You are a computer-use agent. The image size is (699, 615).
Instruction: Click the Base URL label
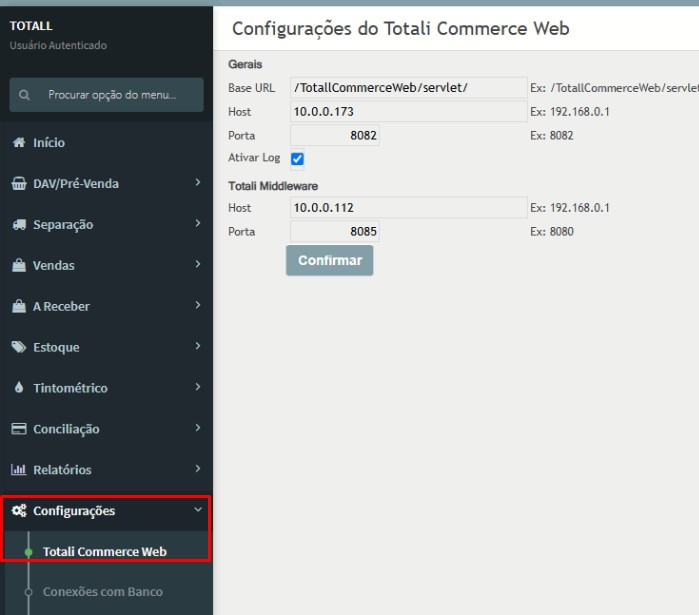click(x=251, y=88)
